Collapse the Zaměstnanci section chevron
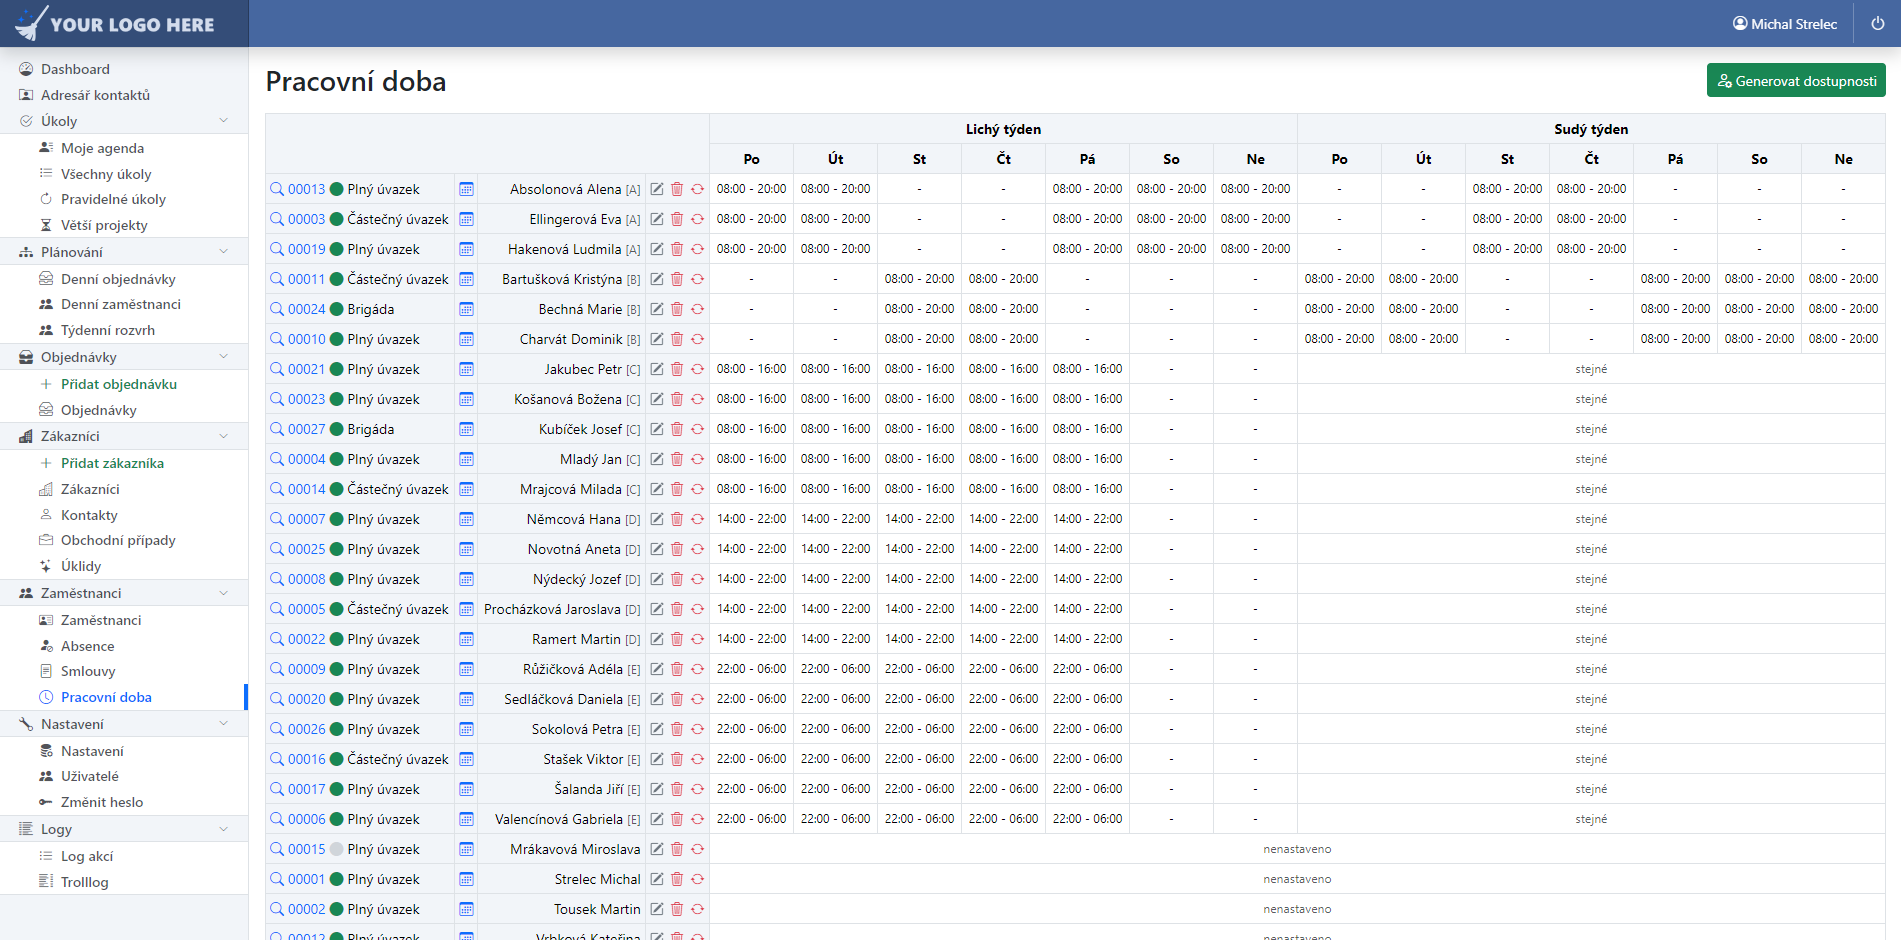This screenshot has height=940, width=1901. tap(223, 593)
